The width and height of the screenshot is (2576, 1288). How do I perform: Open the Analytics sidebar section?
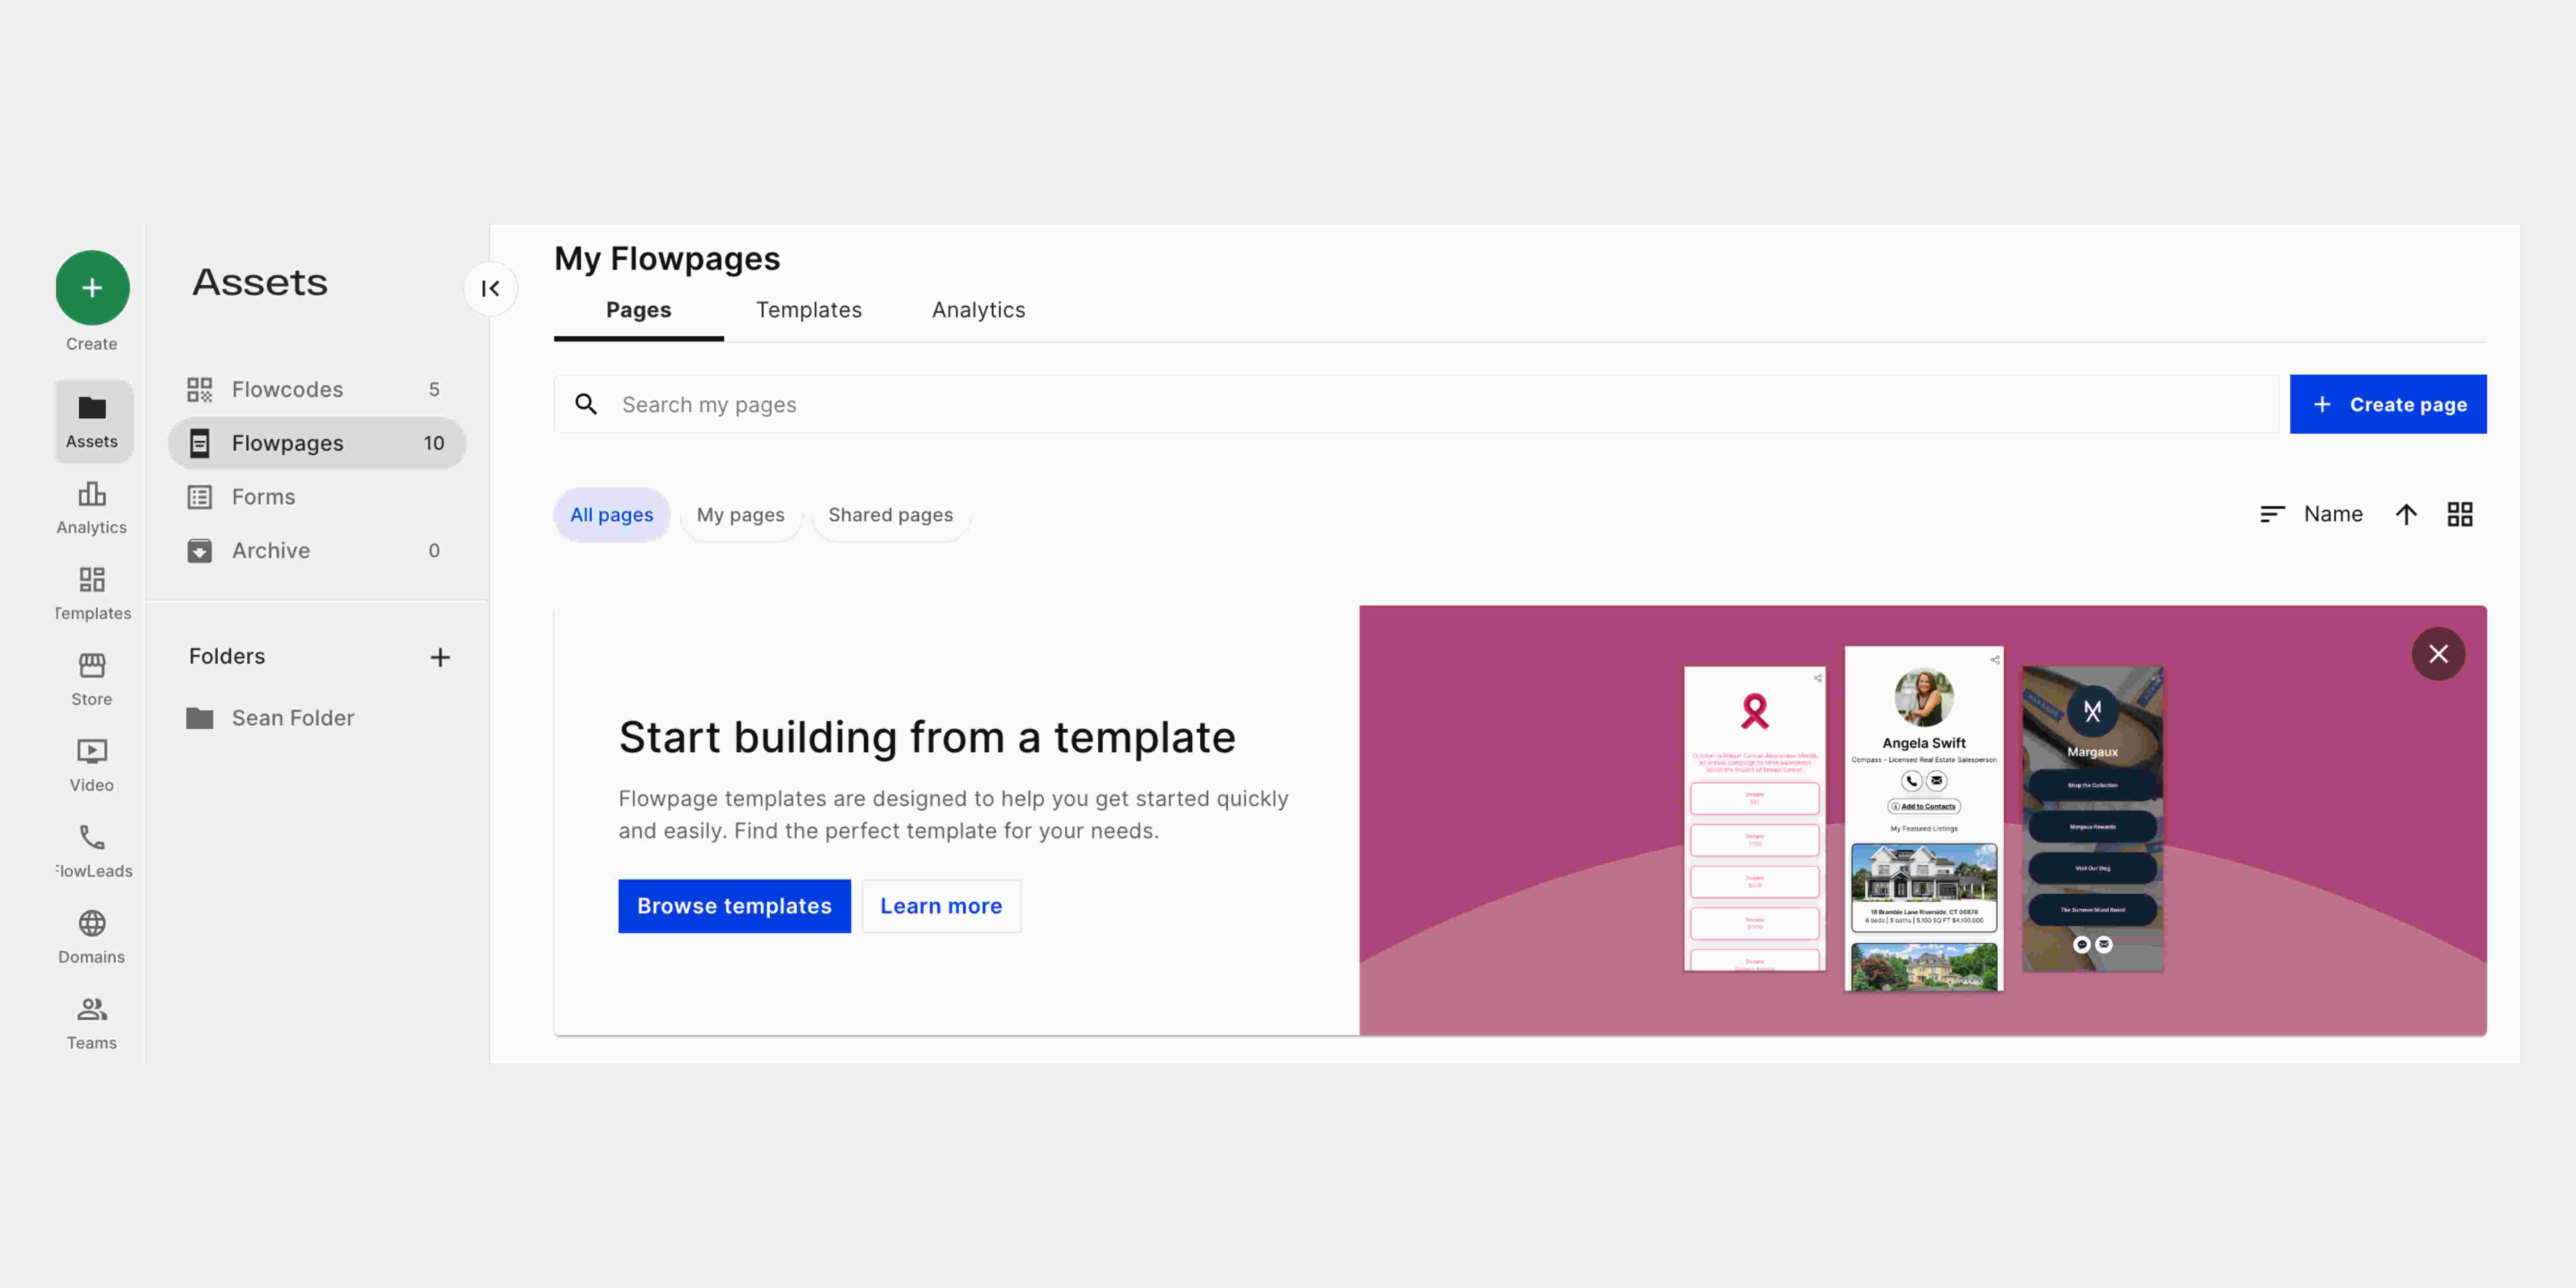(92, 507)
